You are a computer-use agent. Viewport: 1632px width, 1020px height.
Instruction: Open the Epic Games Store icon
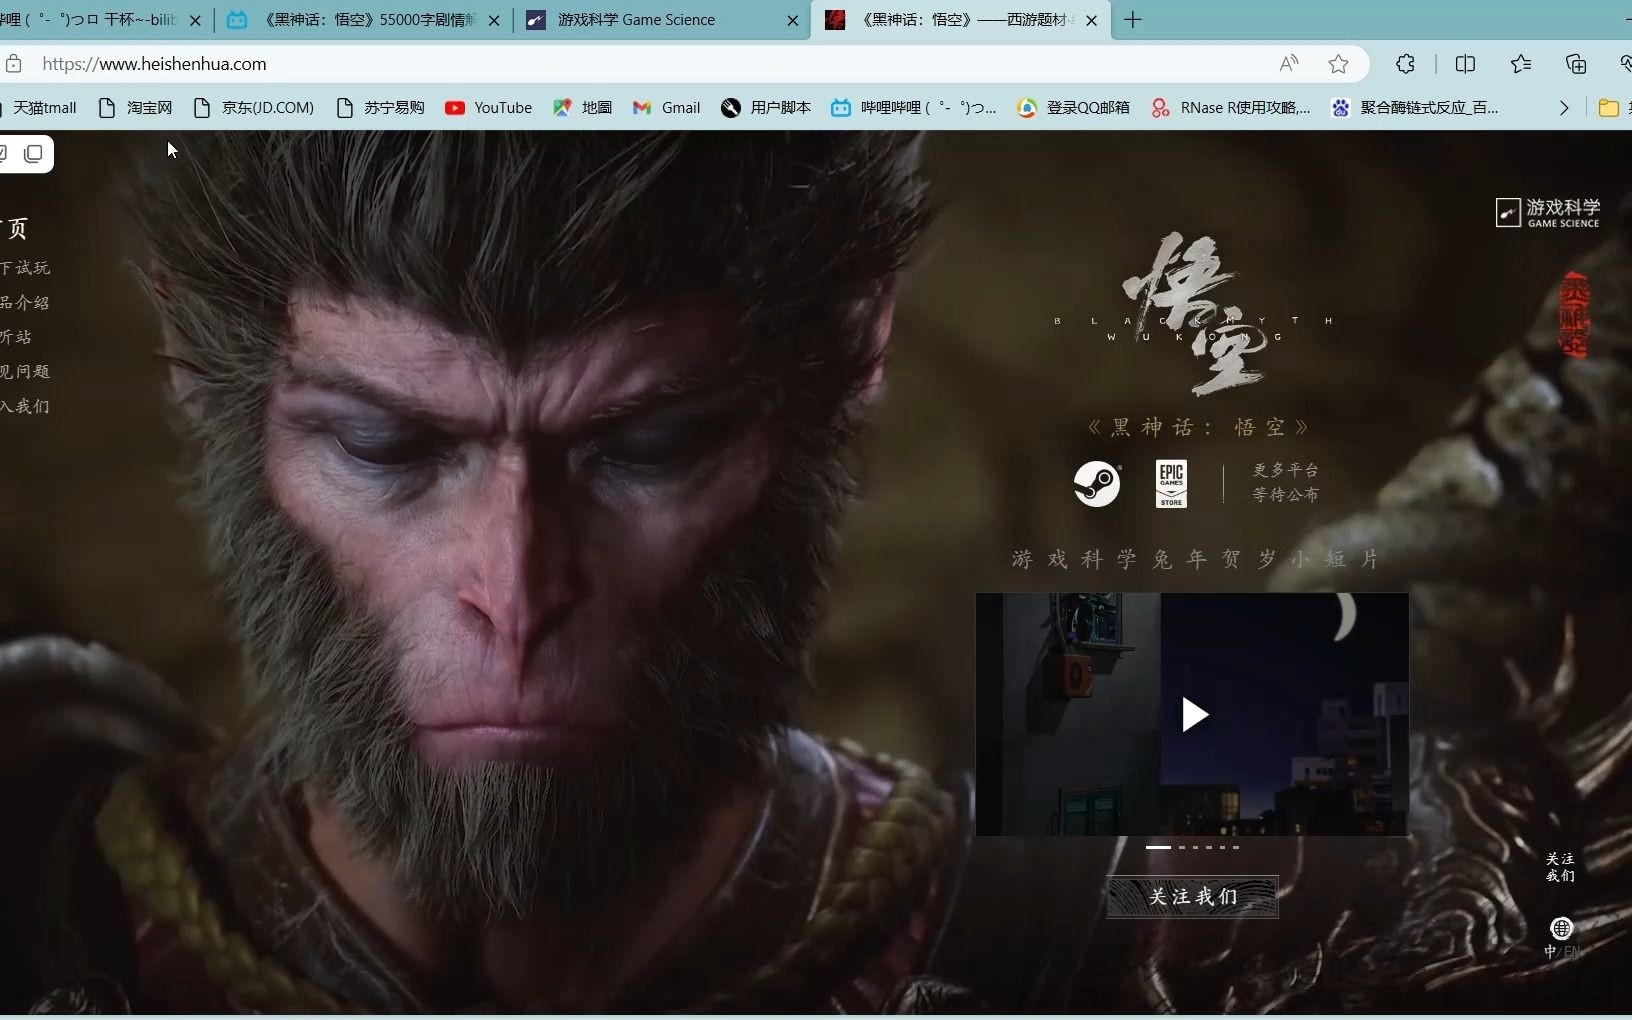1171,484
